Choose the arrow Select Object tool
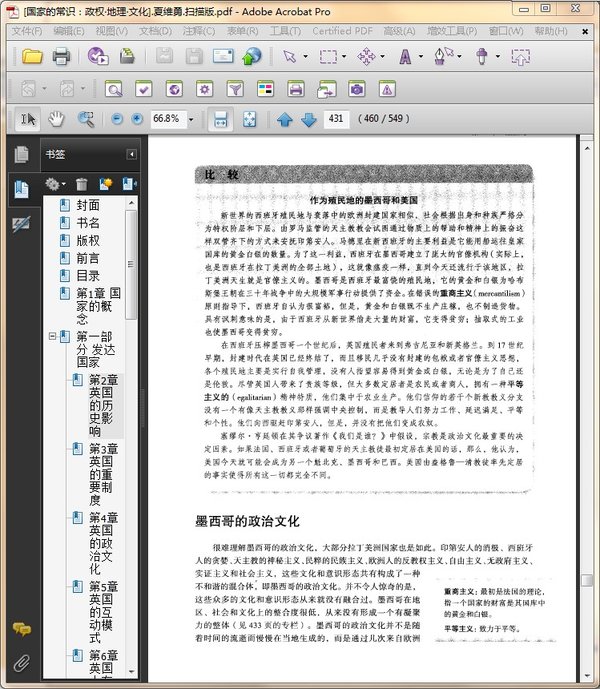Image resolution: width=600 pixels, height=689 pixels. click(x=290, y=56)
